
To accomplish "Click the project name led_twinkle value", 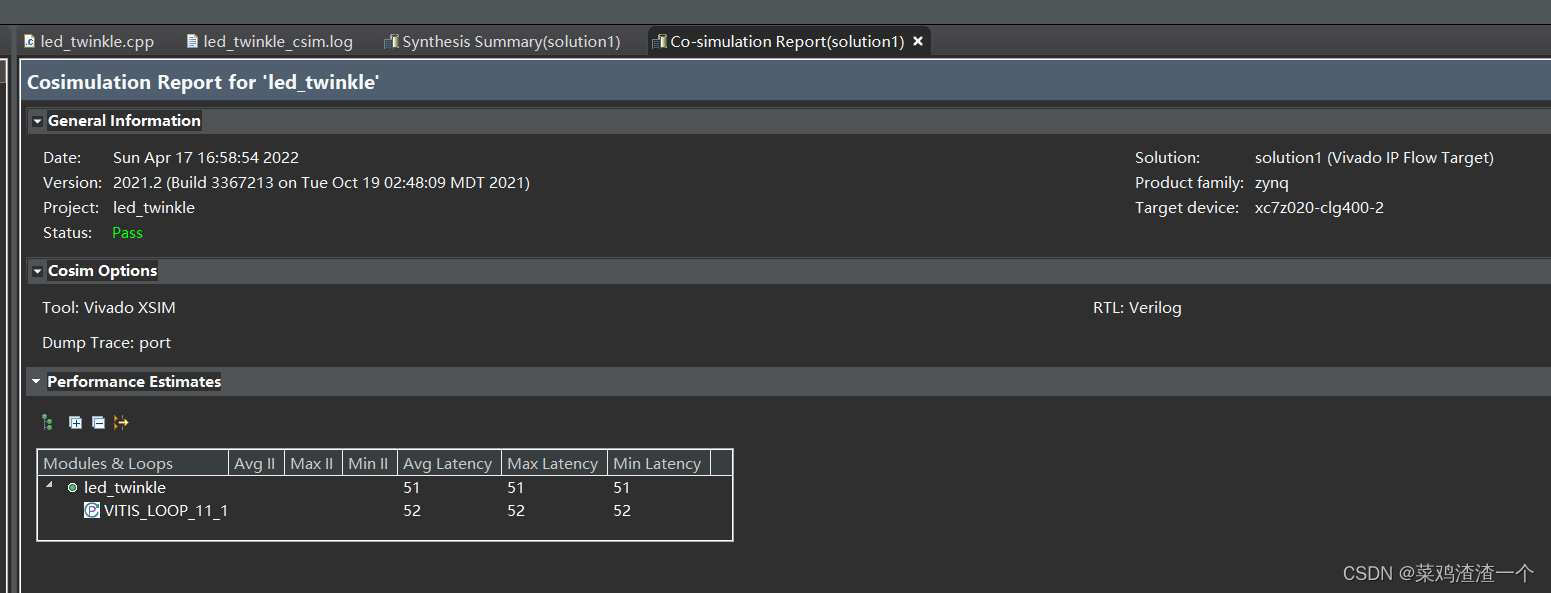I will 154,207.
